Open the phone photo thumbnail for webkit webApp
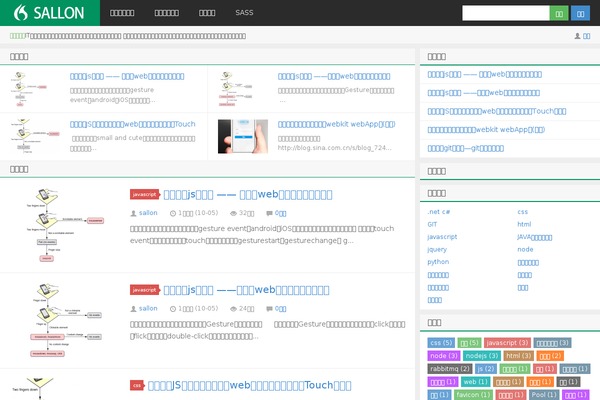 [x=243, y=136]
